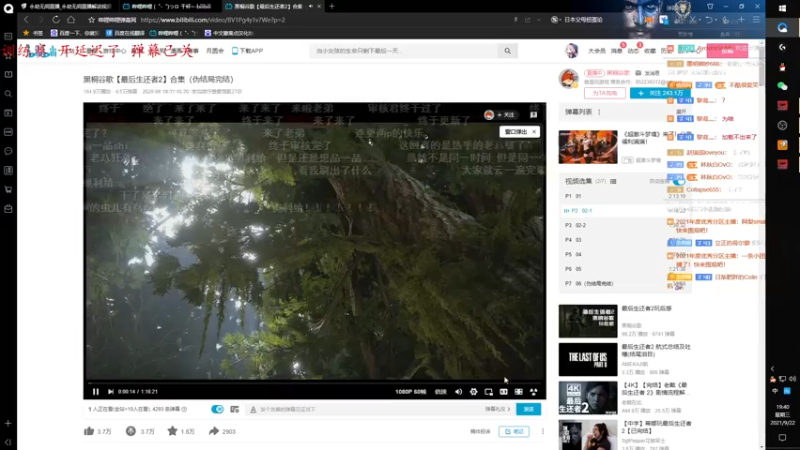Viewport: 800px width, 450px height.
Task: Click the browser address bar URL
Action: pos(212,20)
